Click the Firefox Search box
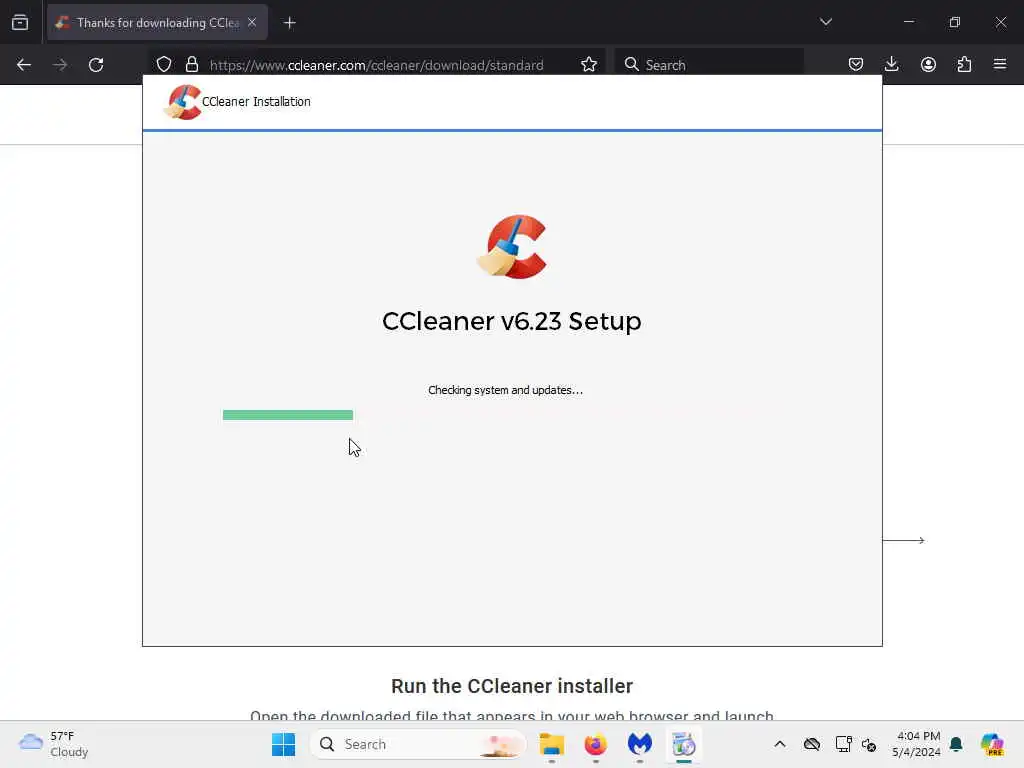1024x768 pixels. [709, 65]
